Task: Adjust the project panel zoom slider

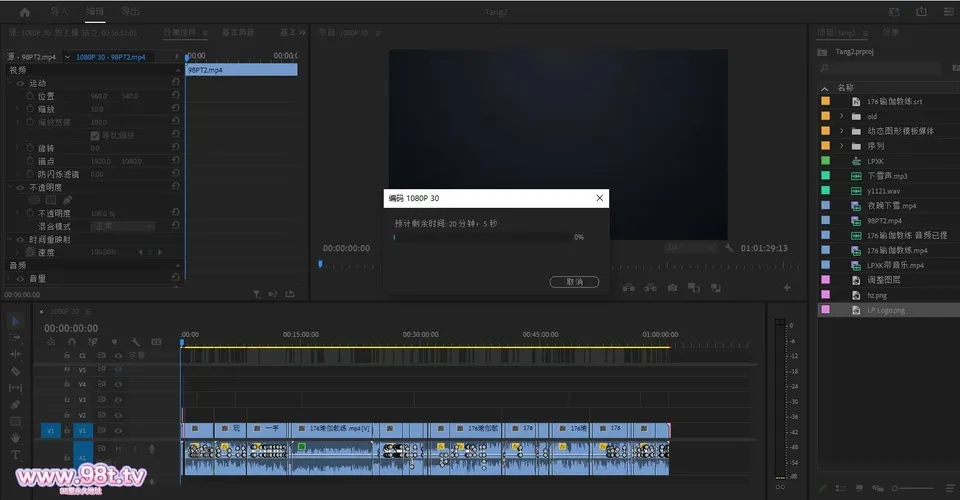Action: pyautogui.click(x=912, y=488)
